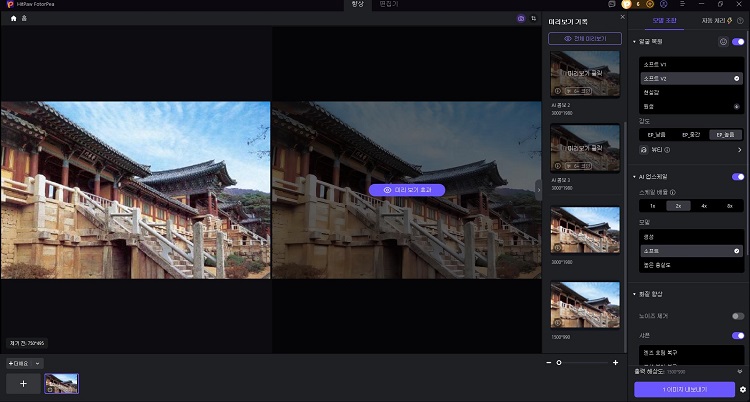This screenshot has height=402, width=750.
Task: Open the model combination tab
Action: click(x=664, y=21)
